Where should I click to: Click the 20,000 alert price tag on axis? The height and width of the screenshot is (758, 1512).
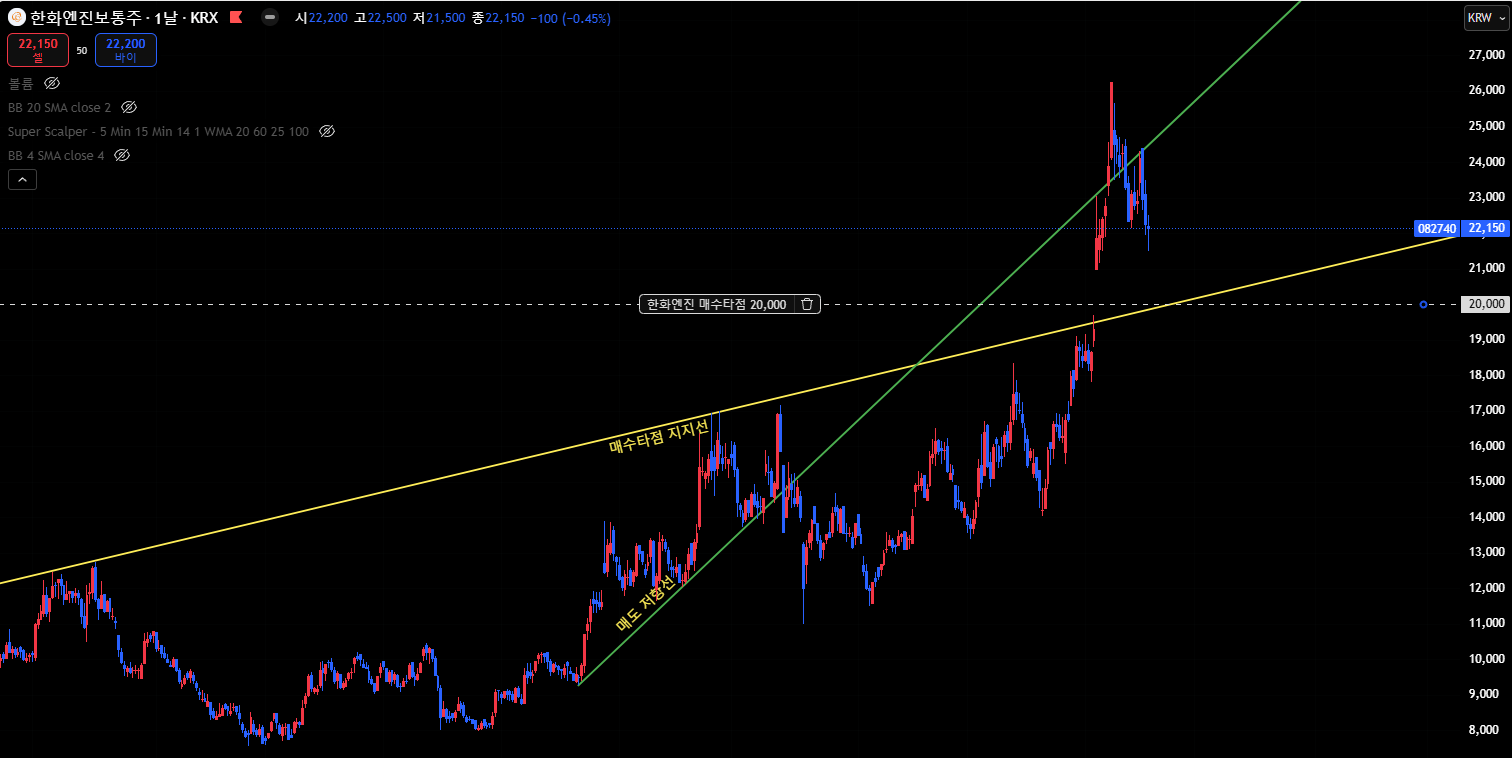click(x=1485, y=304)
